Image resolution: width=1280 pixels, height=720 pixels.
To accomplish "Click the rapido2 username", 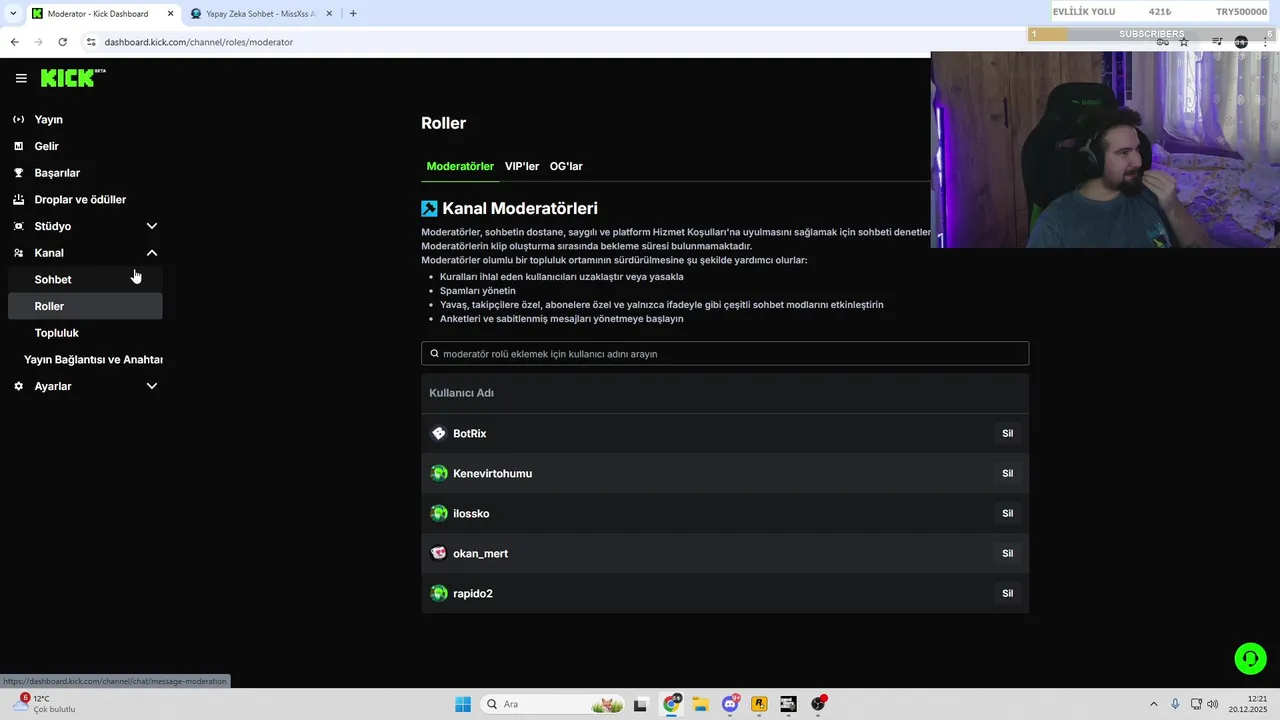I will tap(473, 593).
